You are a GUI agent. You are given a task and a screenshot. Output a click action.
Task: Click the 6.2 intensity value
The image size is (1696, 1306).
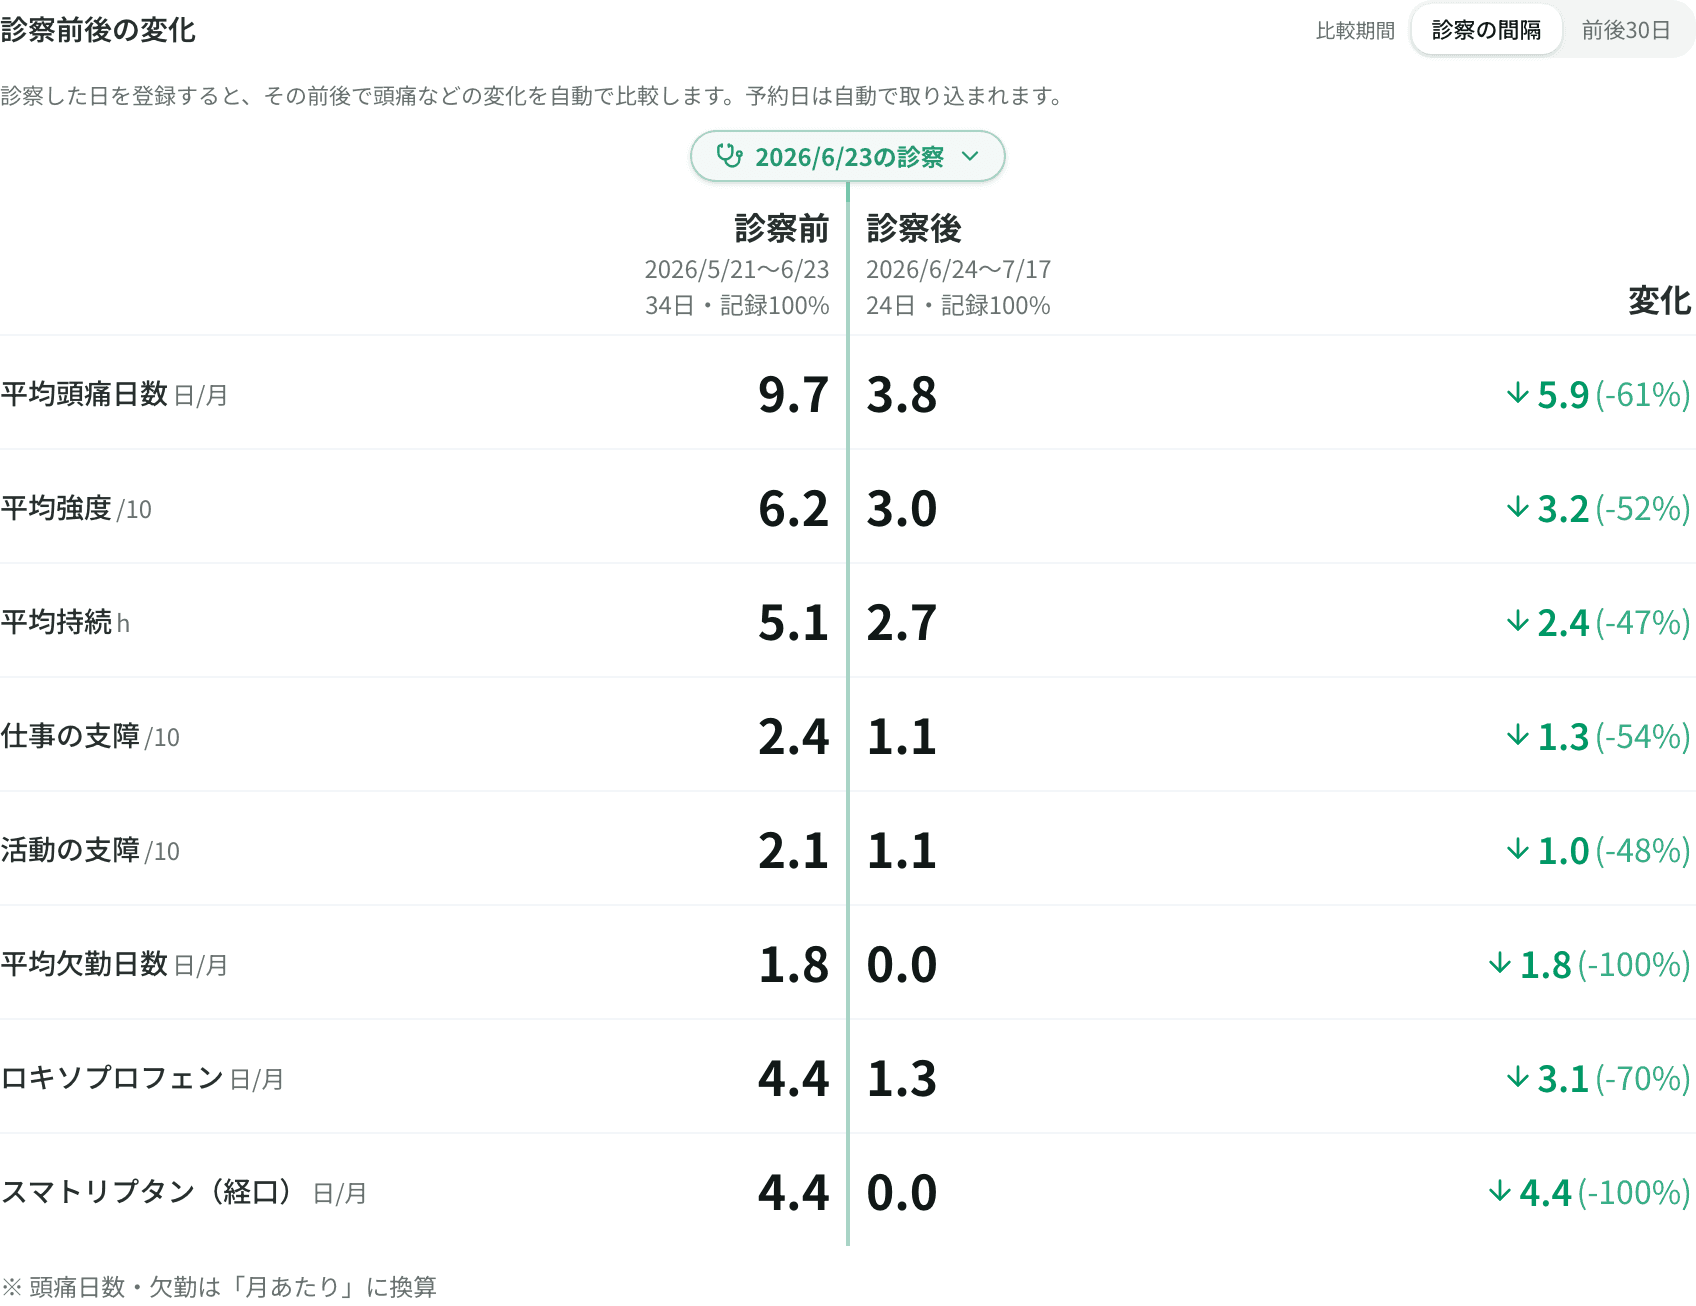(793, 508)
